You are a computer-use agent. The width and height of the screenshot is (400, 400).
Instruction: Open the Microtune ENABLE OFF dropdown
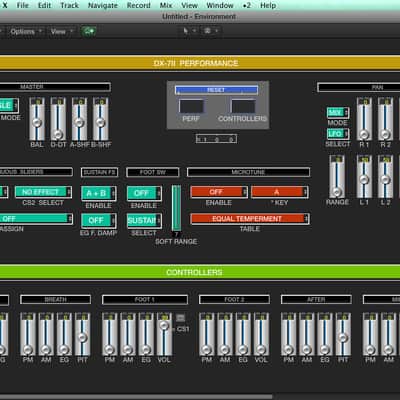(219, 192)
